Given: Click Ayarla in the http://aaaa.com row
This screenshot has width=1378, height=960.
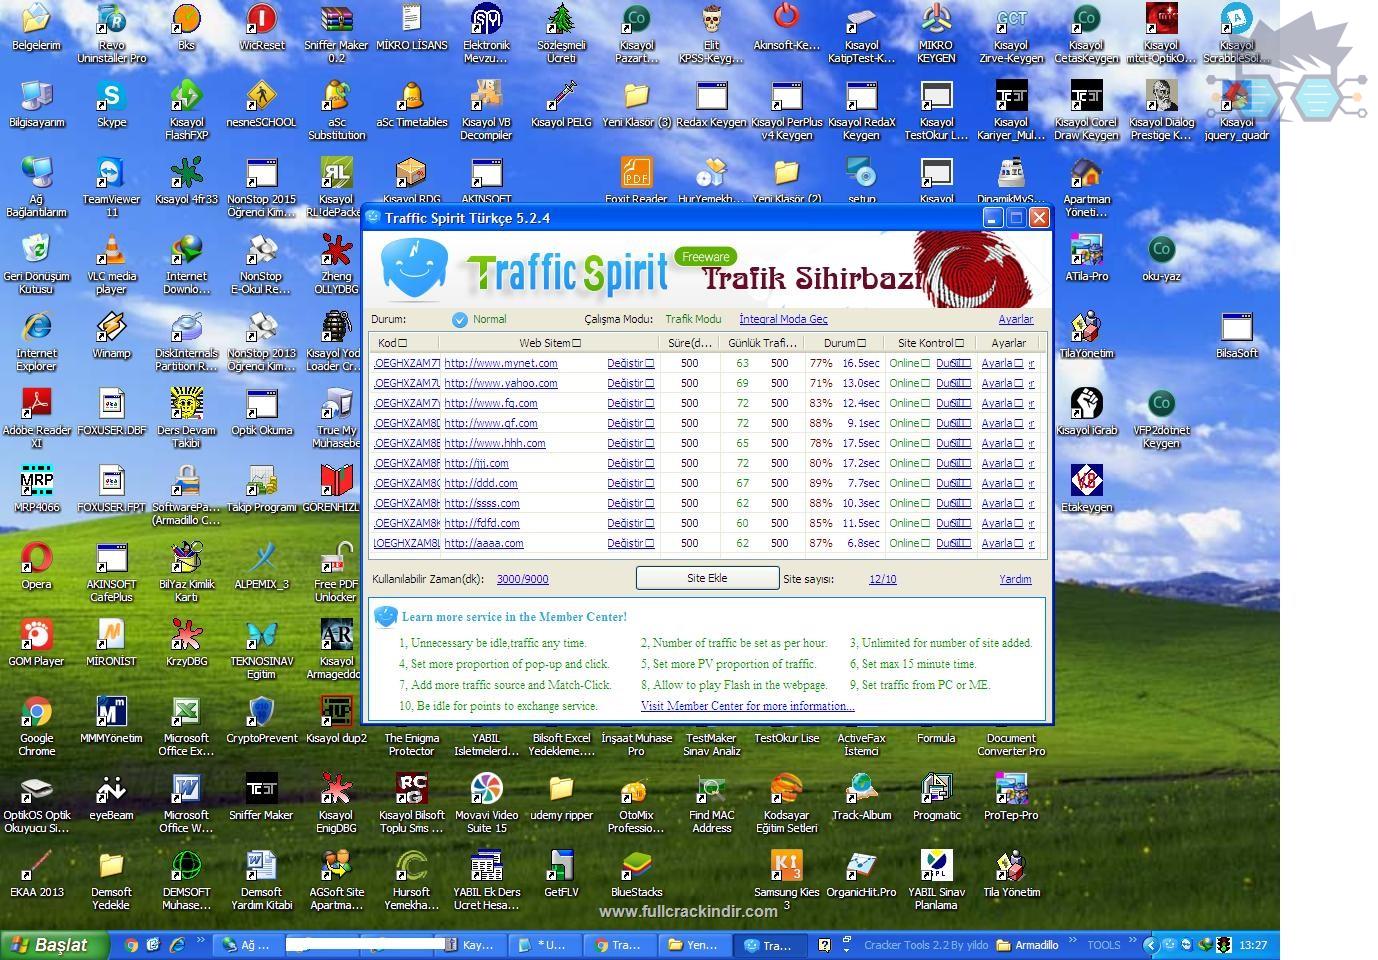Looking at the screenshot, I should 1002,543.
